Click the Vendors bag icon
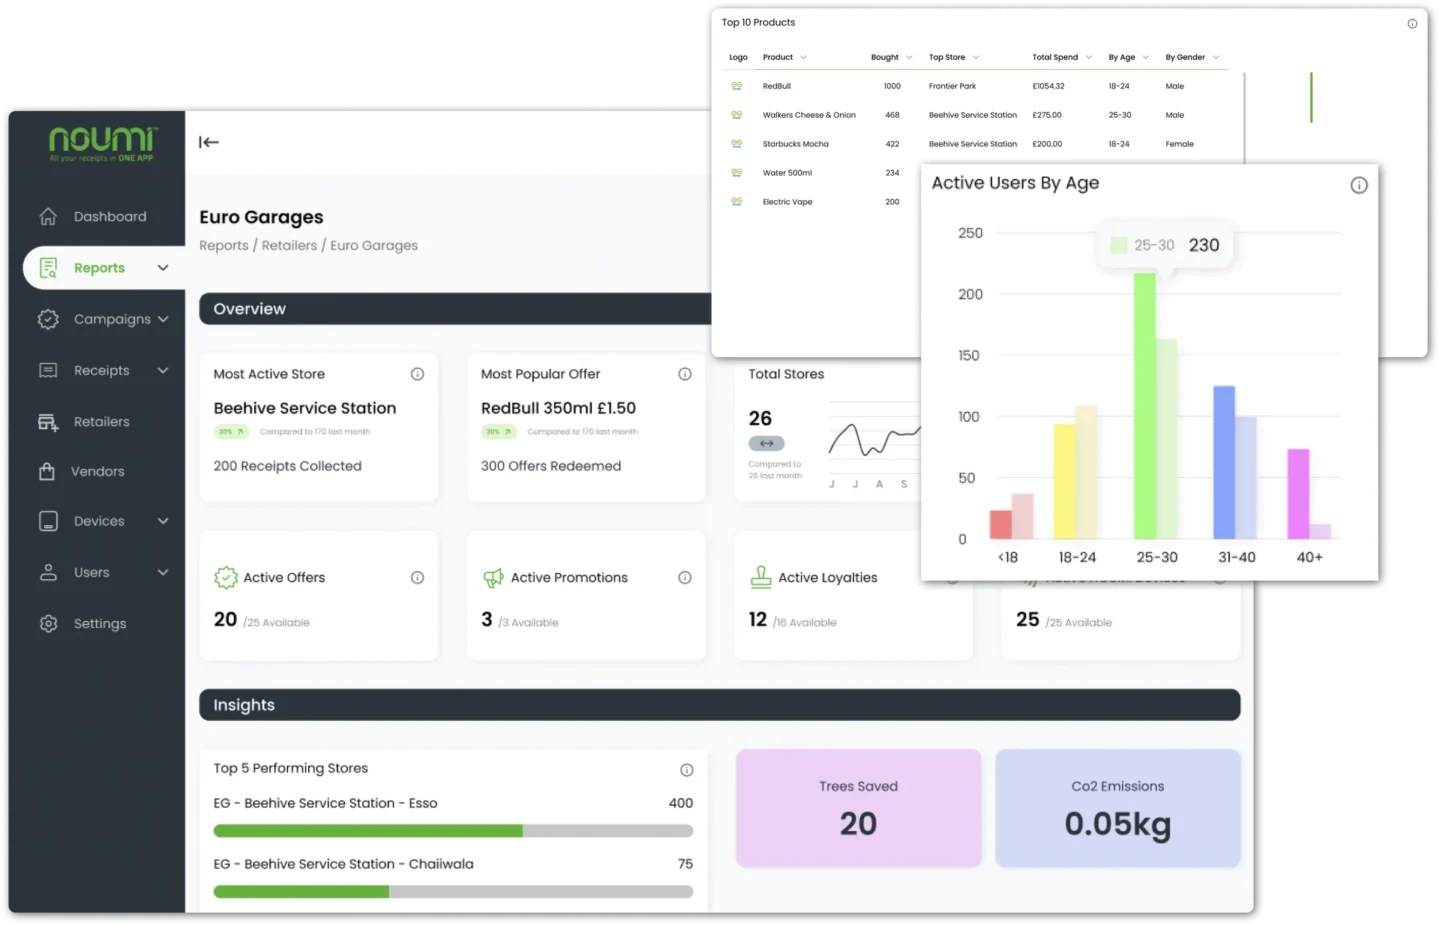1440x925 pixels. (x=47, y=471)
